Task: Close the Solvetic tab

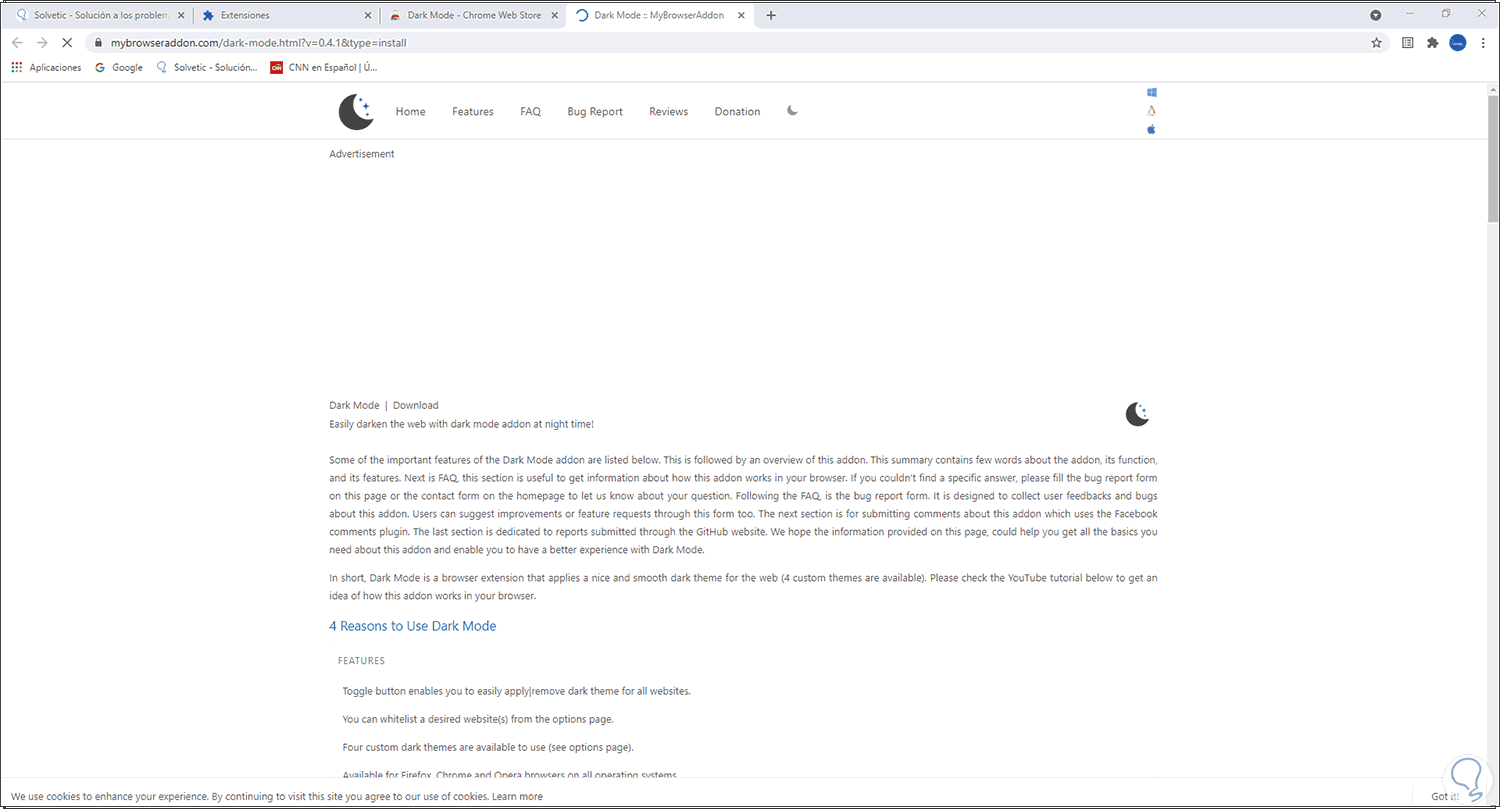Action: point(180,15)
